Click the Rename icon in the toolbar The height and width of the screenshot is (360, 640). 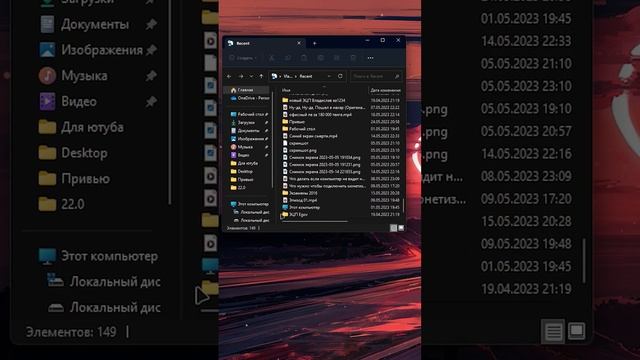(320, 58)
